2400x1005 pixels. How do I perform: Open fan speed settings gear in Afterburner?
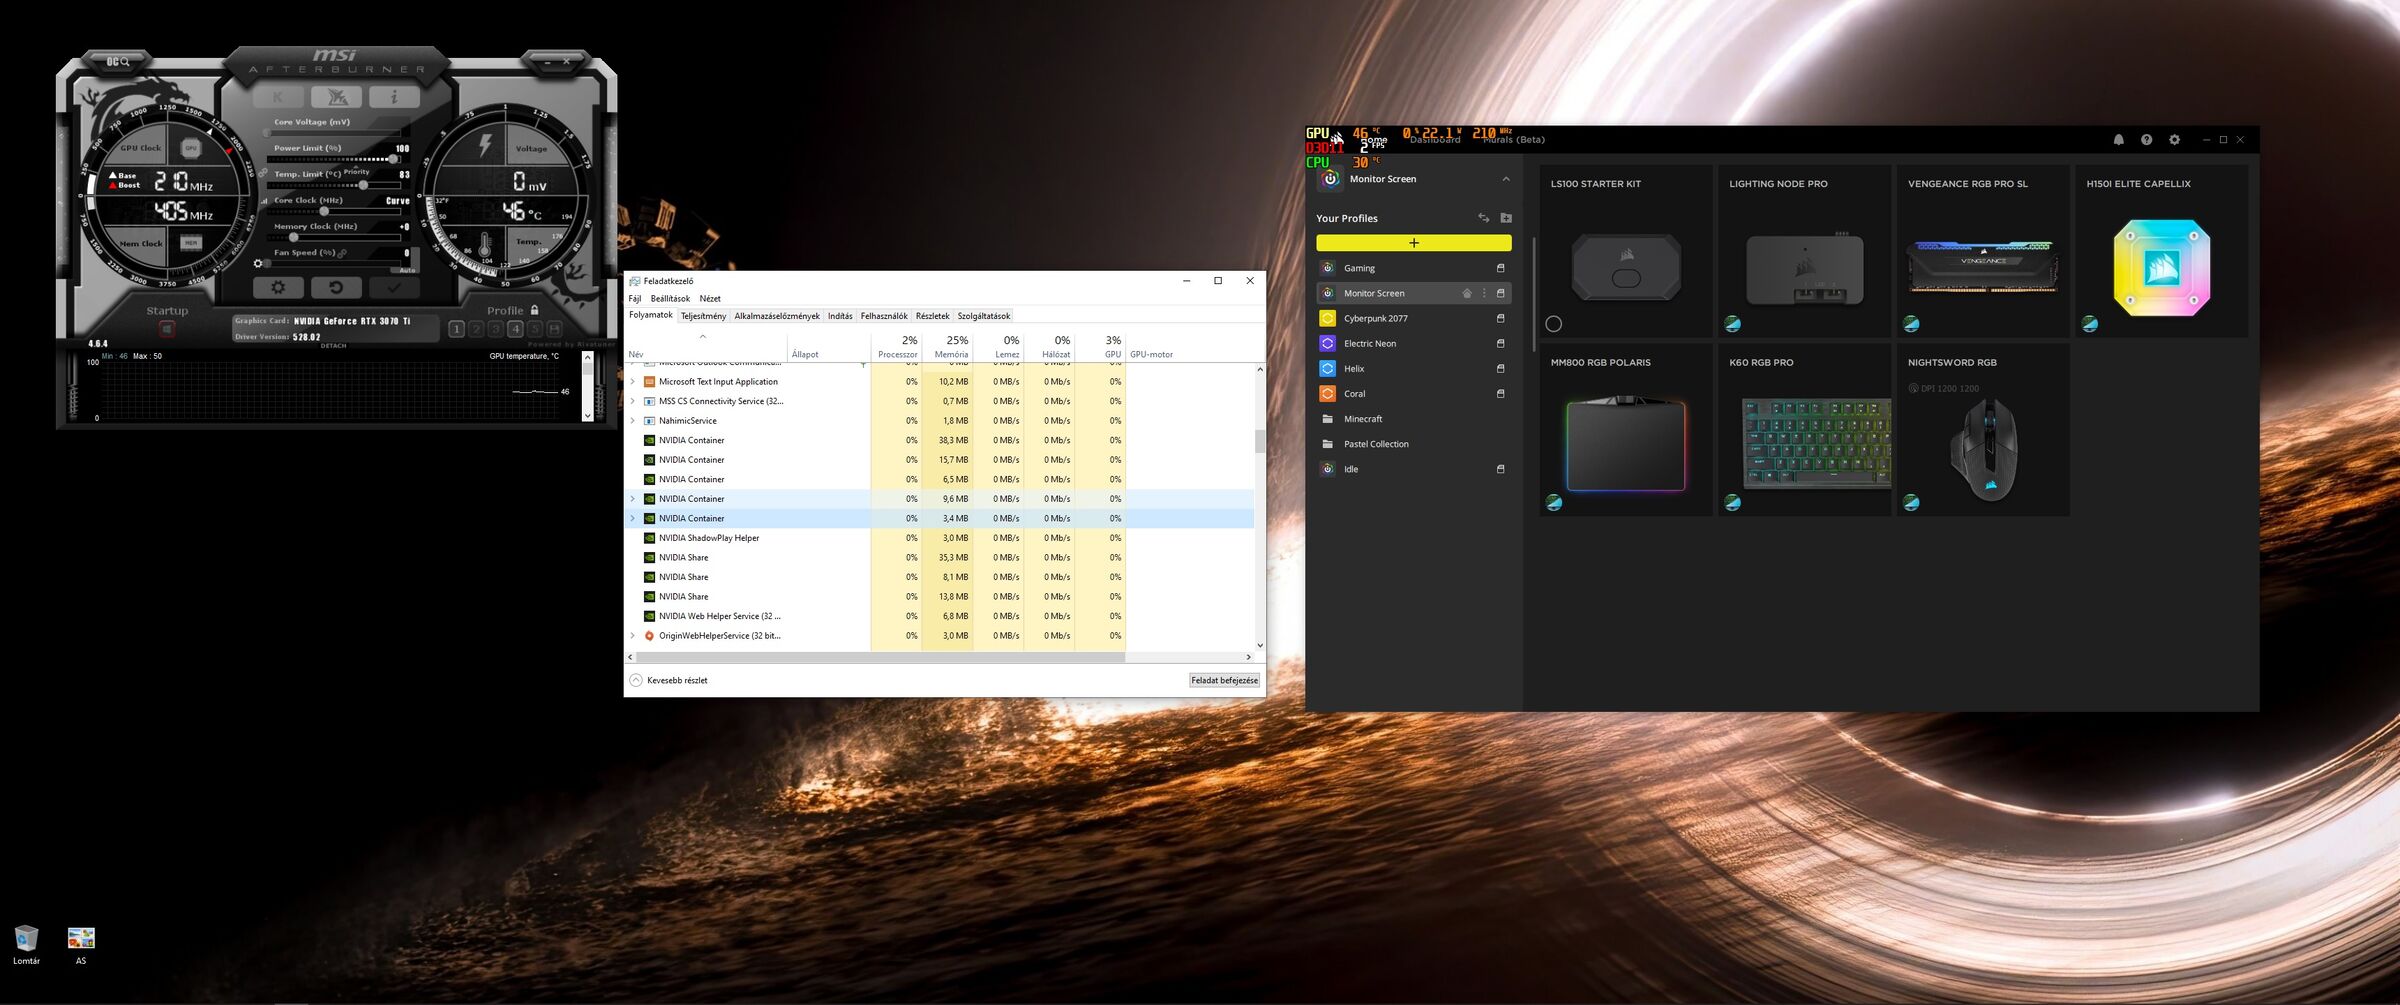(x=258, y=264)
